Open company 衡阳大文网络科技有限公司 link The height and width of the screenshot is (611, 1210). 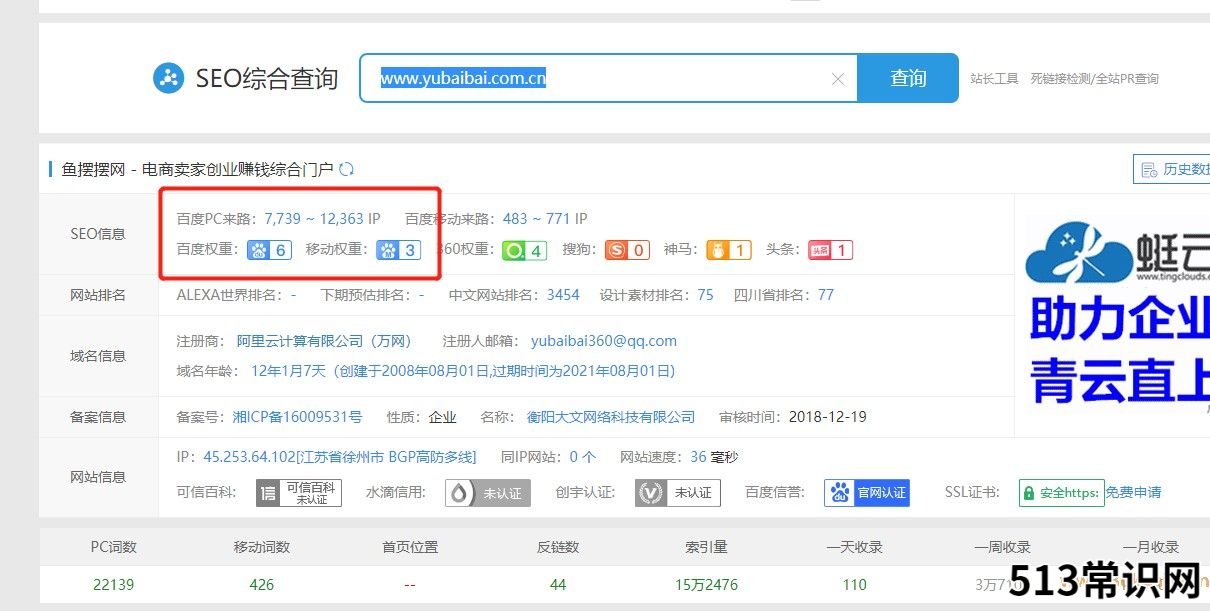pos(611,417)
